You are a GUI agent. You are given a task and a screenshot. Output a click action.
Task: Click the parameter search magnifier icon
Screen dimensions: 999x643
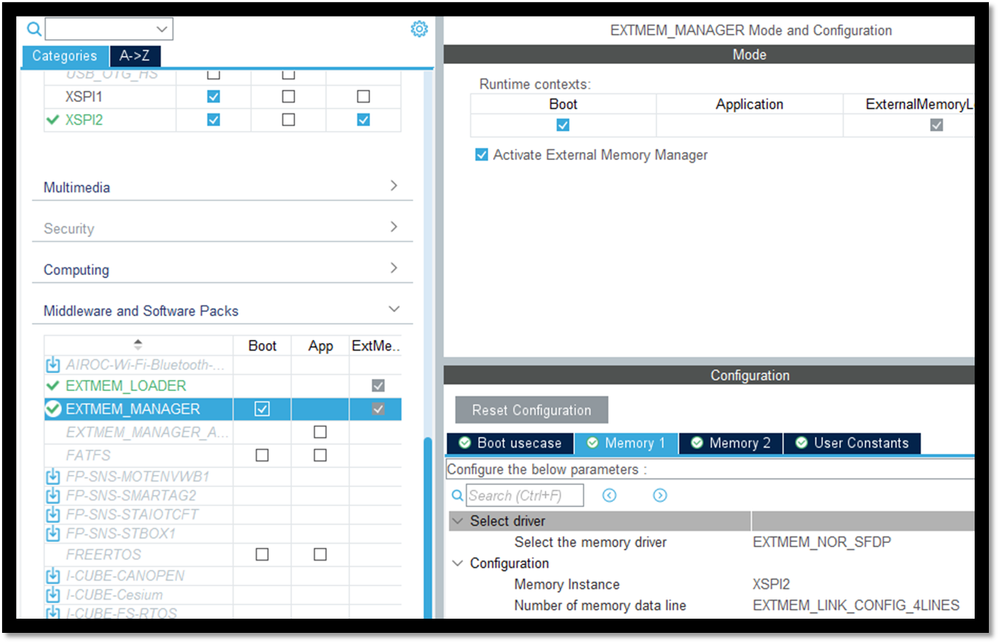click(x=457, y=495)
